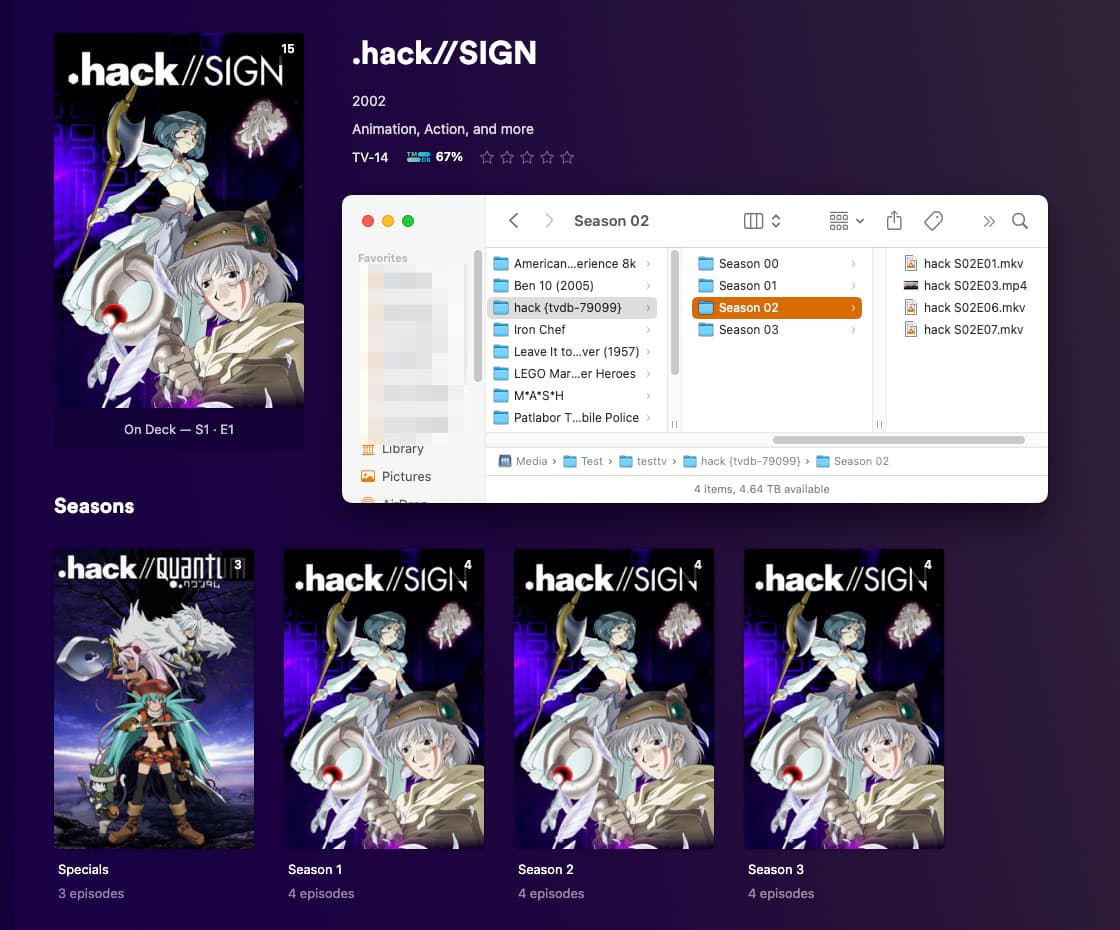Show the hidden Finder toolbar items

point(989,221)
